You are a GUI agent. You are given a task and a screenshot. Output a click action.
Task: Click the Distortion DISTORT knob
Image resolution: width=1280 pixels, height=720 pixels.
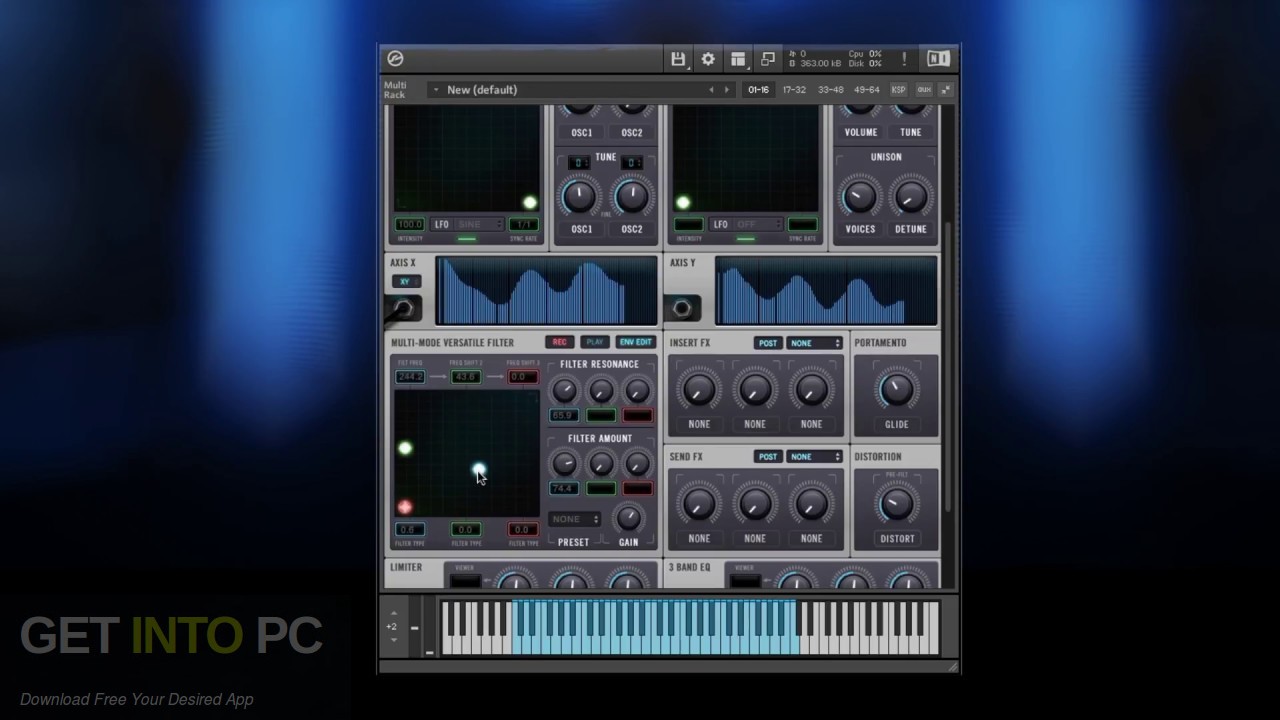[897, 504]
